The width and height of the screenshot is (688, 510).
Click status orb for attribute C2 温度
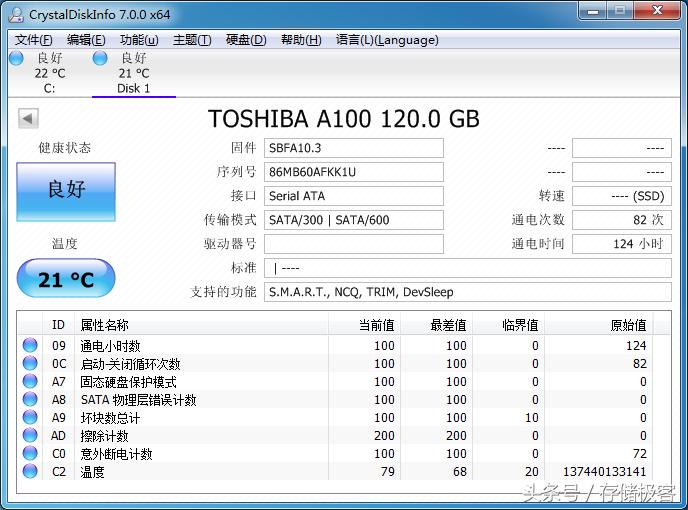tap(30, 472)
